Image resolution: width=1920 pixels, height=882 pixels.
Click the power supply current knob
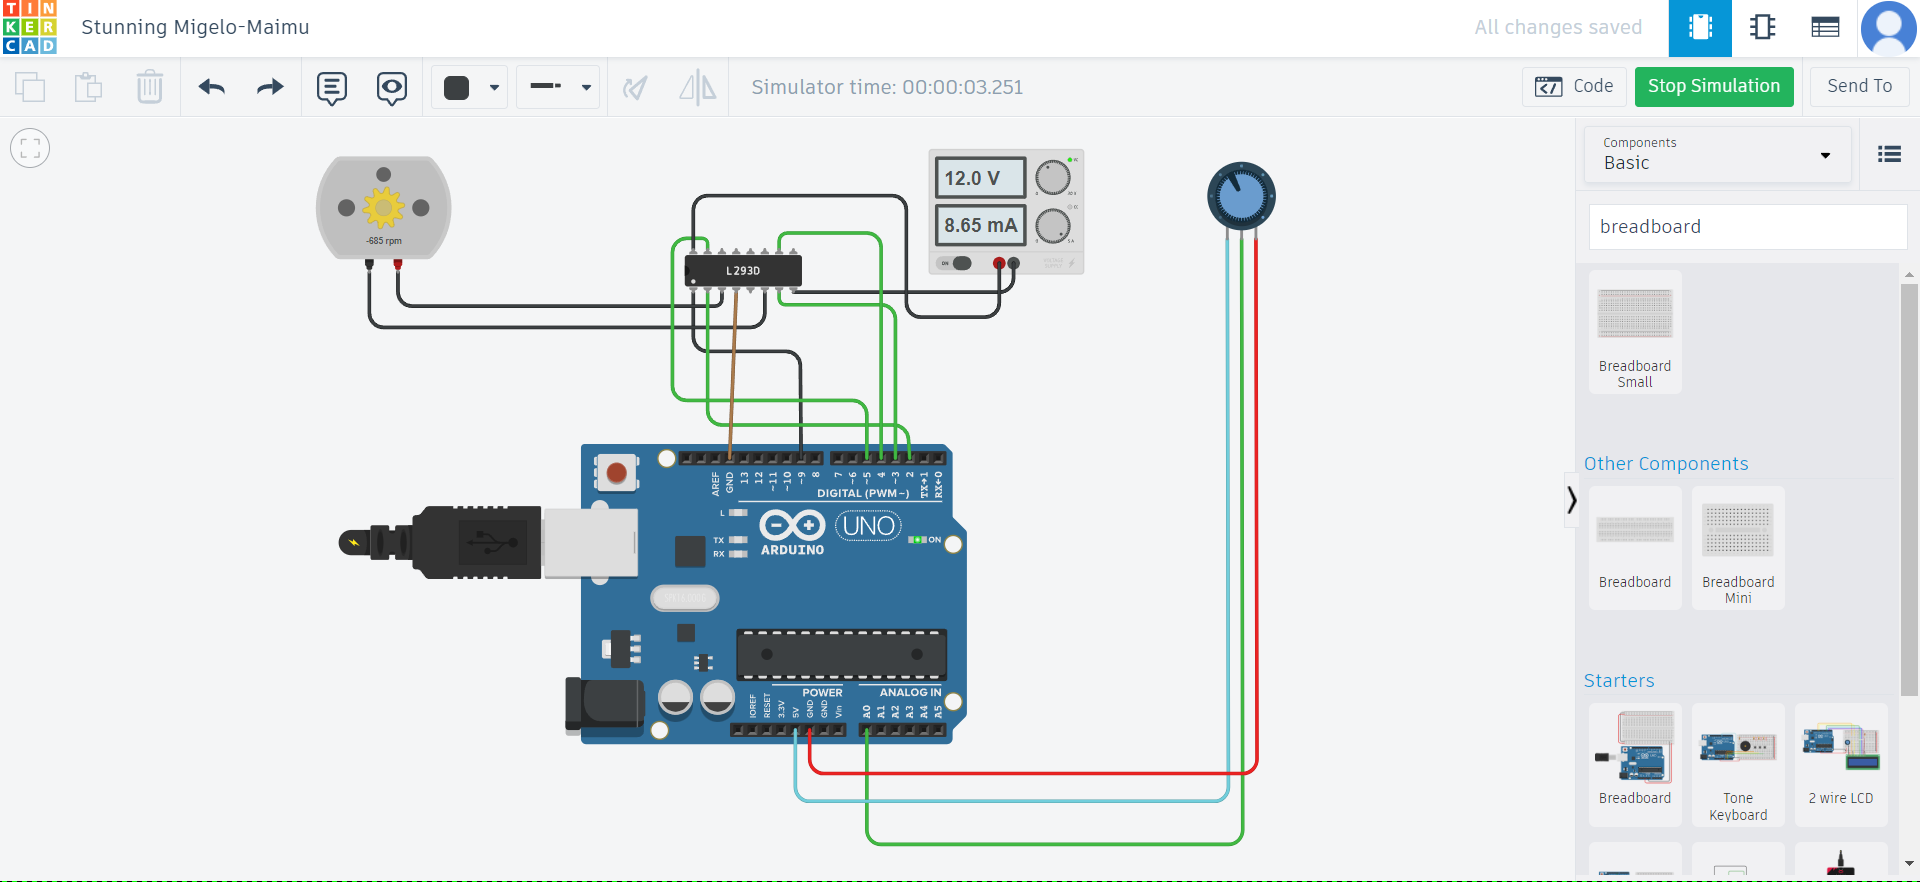coord(1052,226)
